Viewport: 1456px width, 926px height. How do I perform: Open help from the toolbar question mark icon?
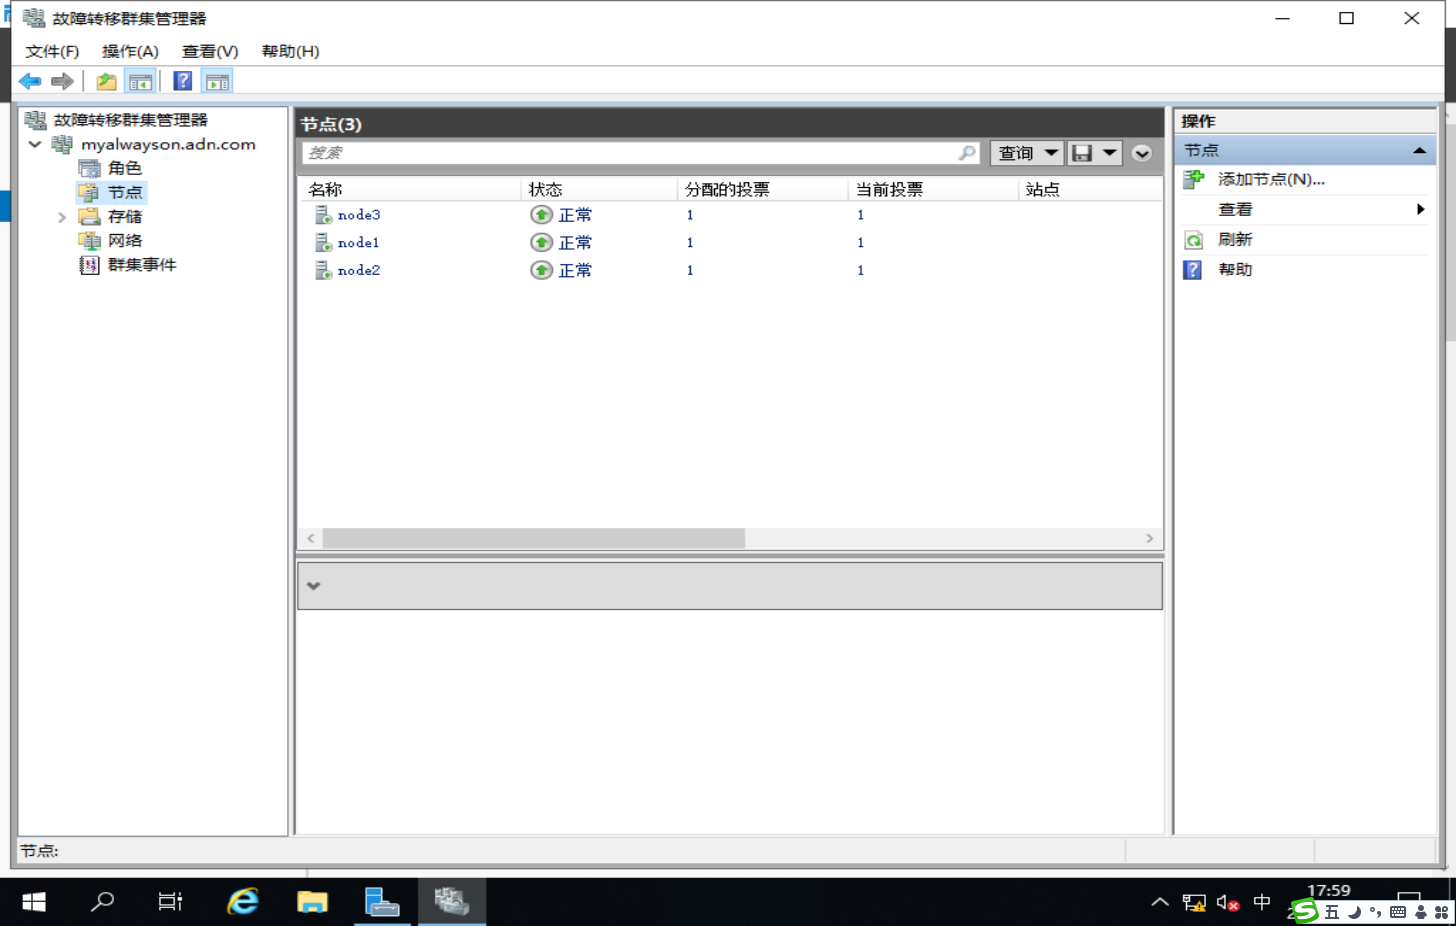(x=183, y=82)
